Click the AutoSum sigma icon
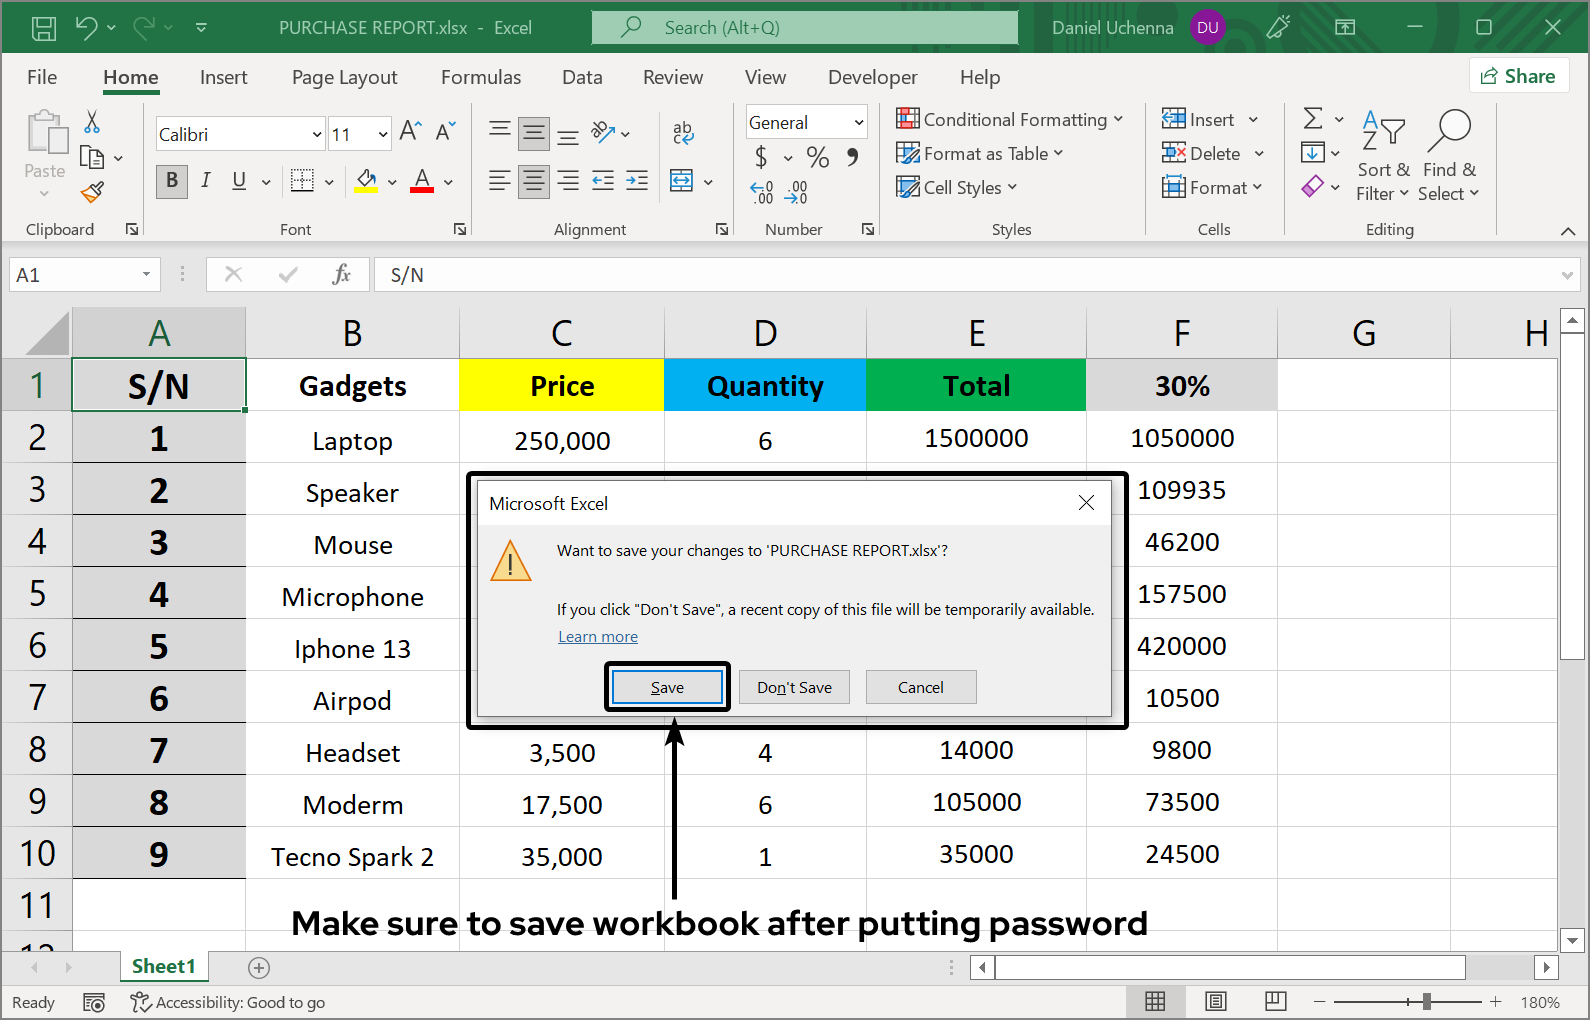1590x1020 pixels. pyautogui.click(x=1313, y=119)
